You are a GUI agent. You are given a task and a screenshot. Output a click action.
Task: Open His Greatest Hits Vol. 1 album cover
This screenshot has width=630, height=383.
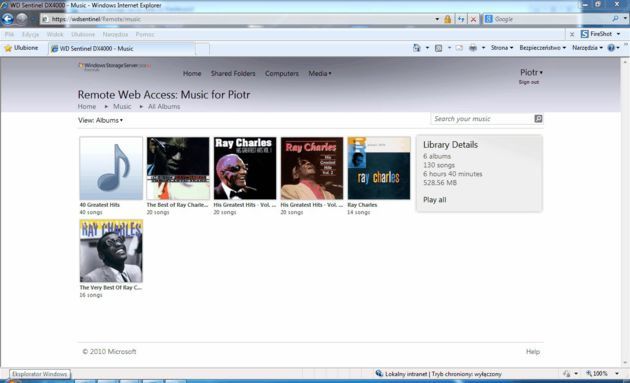point(245,168)
